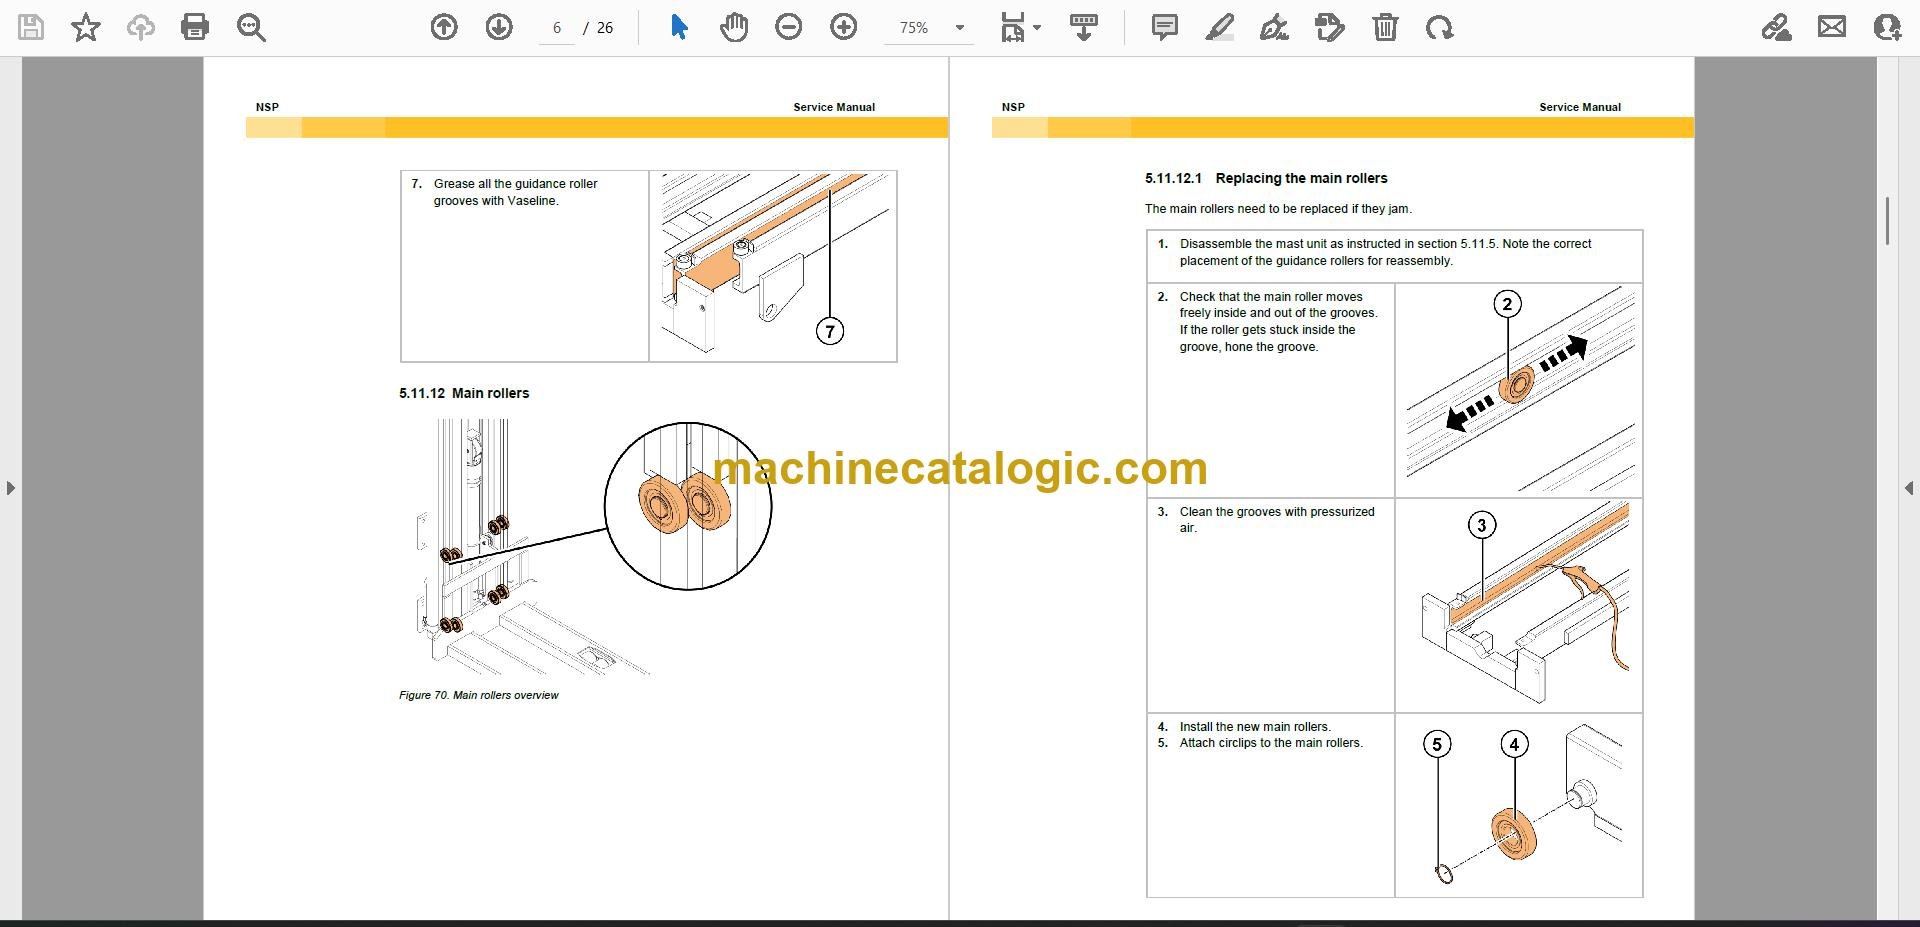Activate the hand pan tool
The height and width of the screenshot is (927, 1920).
734,27
